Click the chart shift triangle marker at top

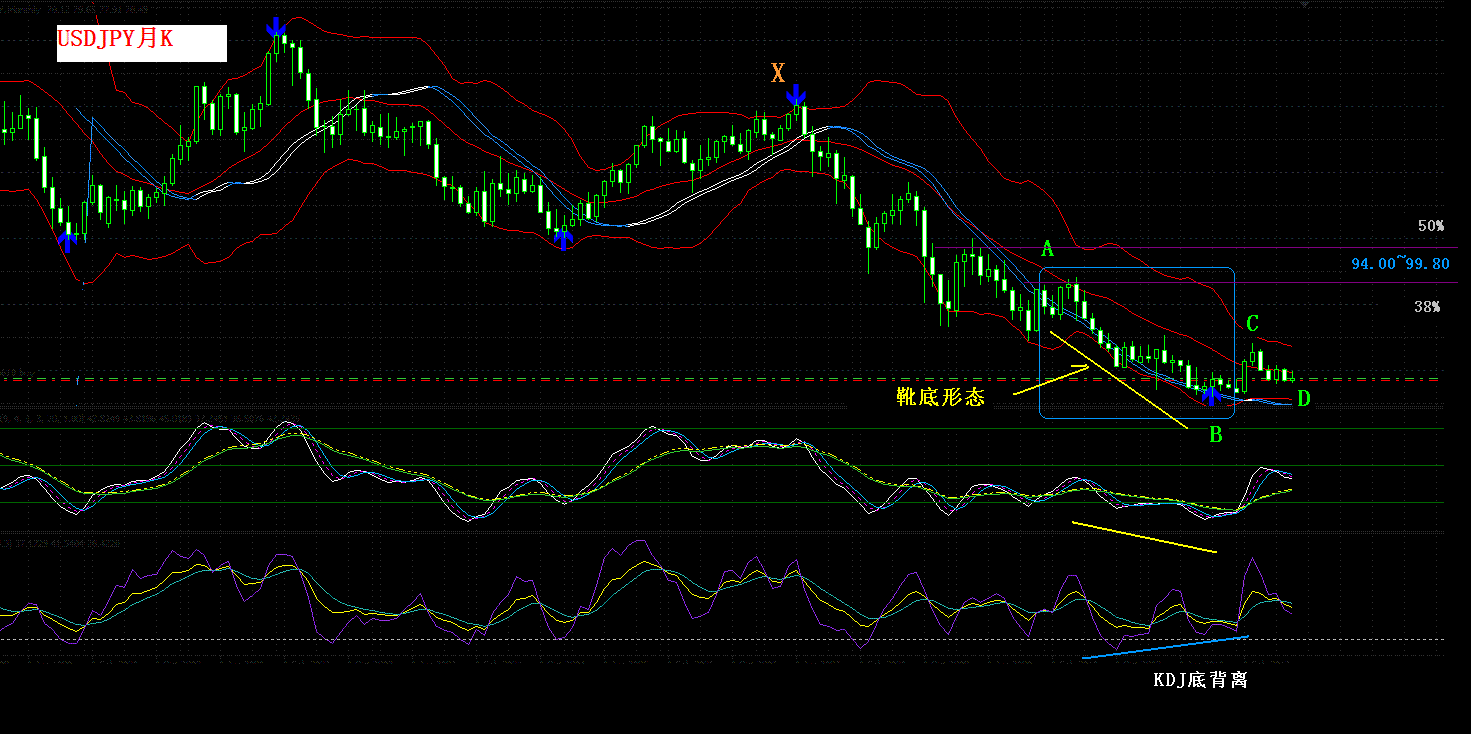click(1303, 4)
